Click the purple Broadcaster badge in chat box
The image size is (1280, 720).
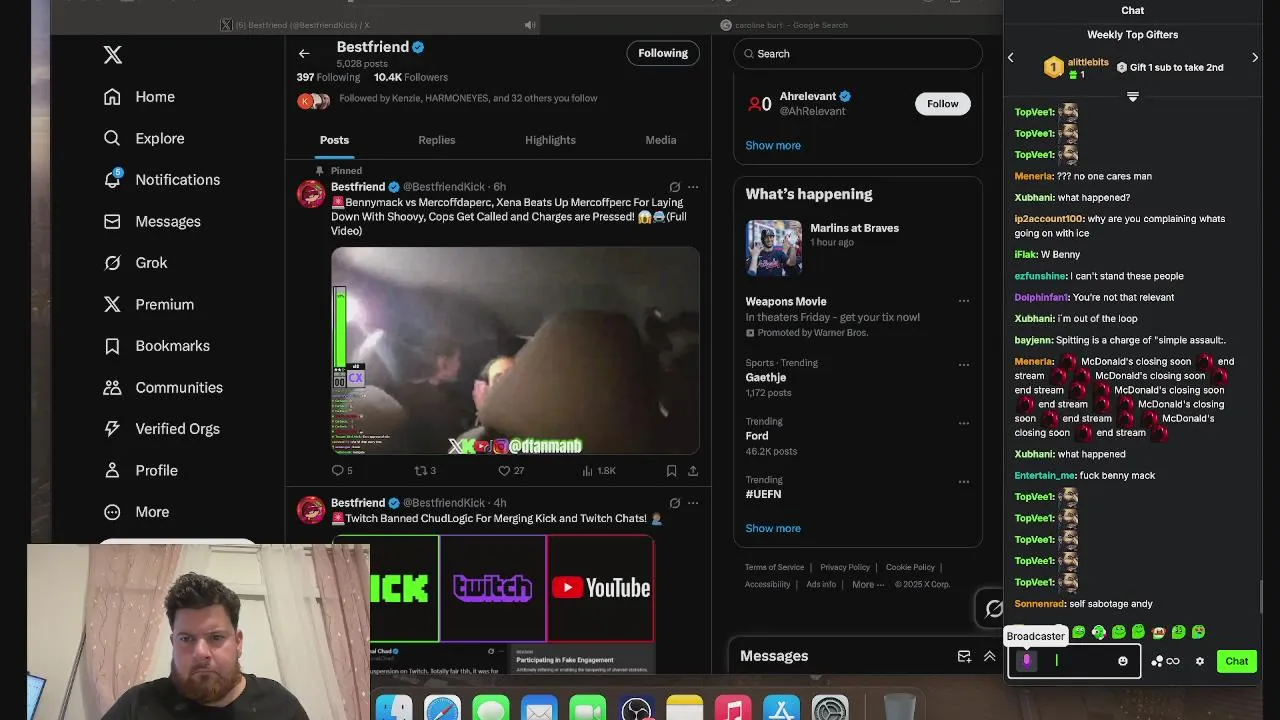click(x=1027, y=661)
